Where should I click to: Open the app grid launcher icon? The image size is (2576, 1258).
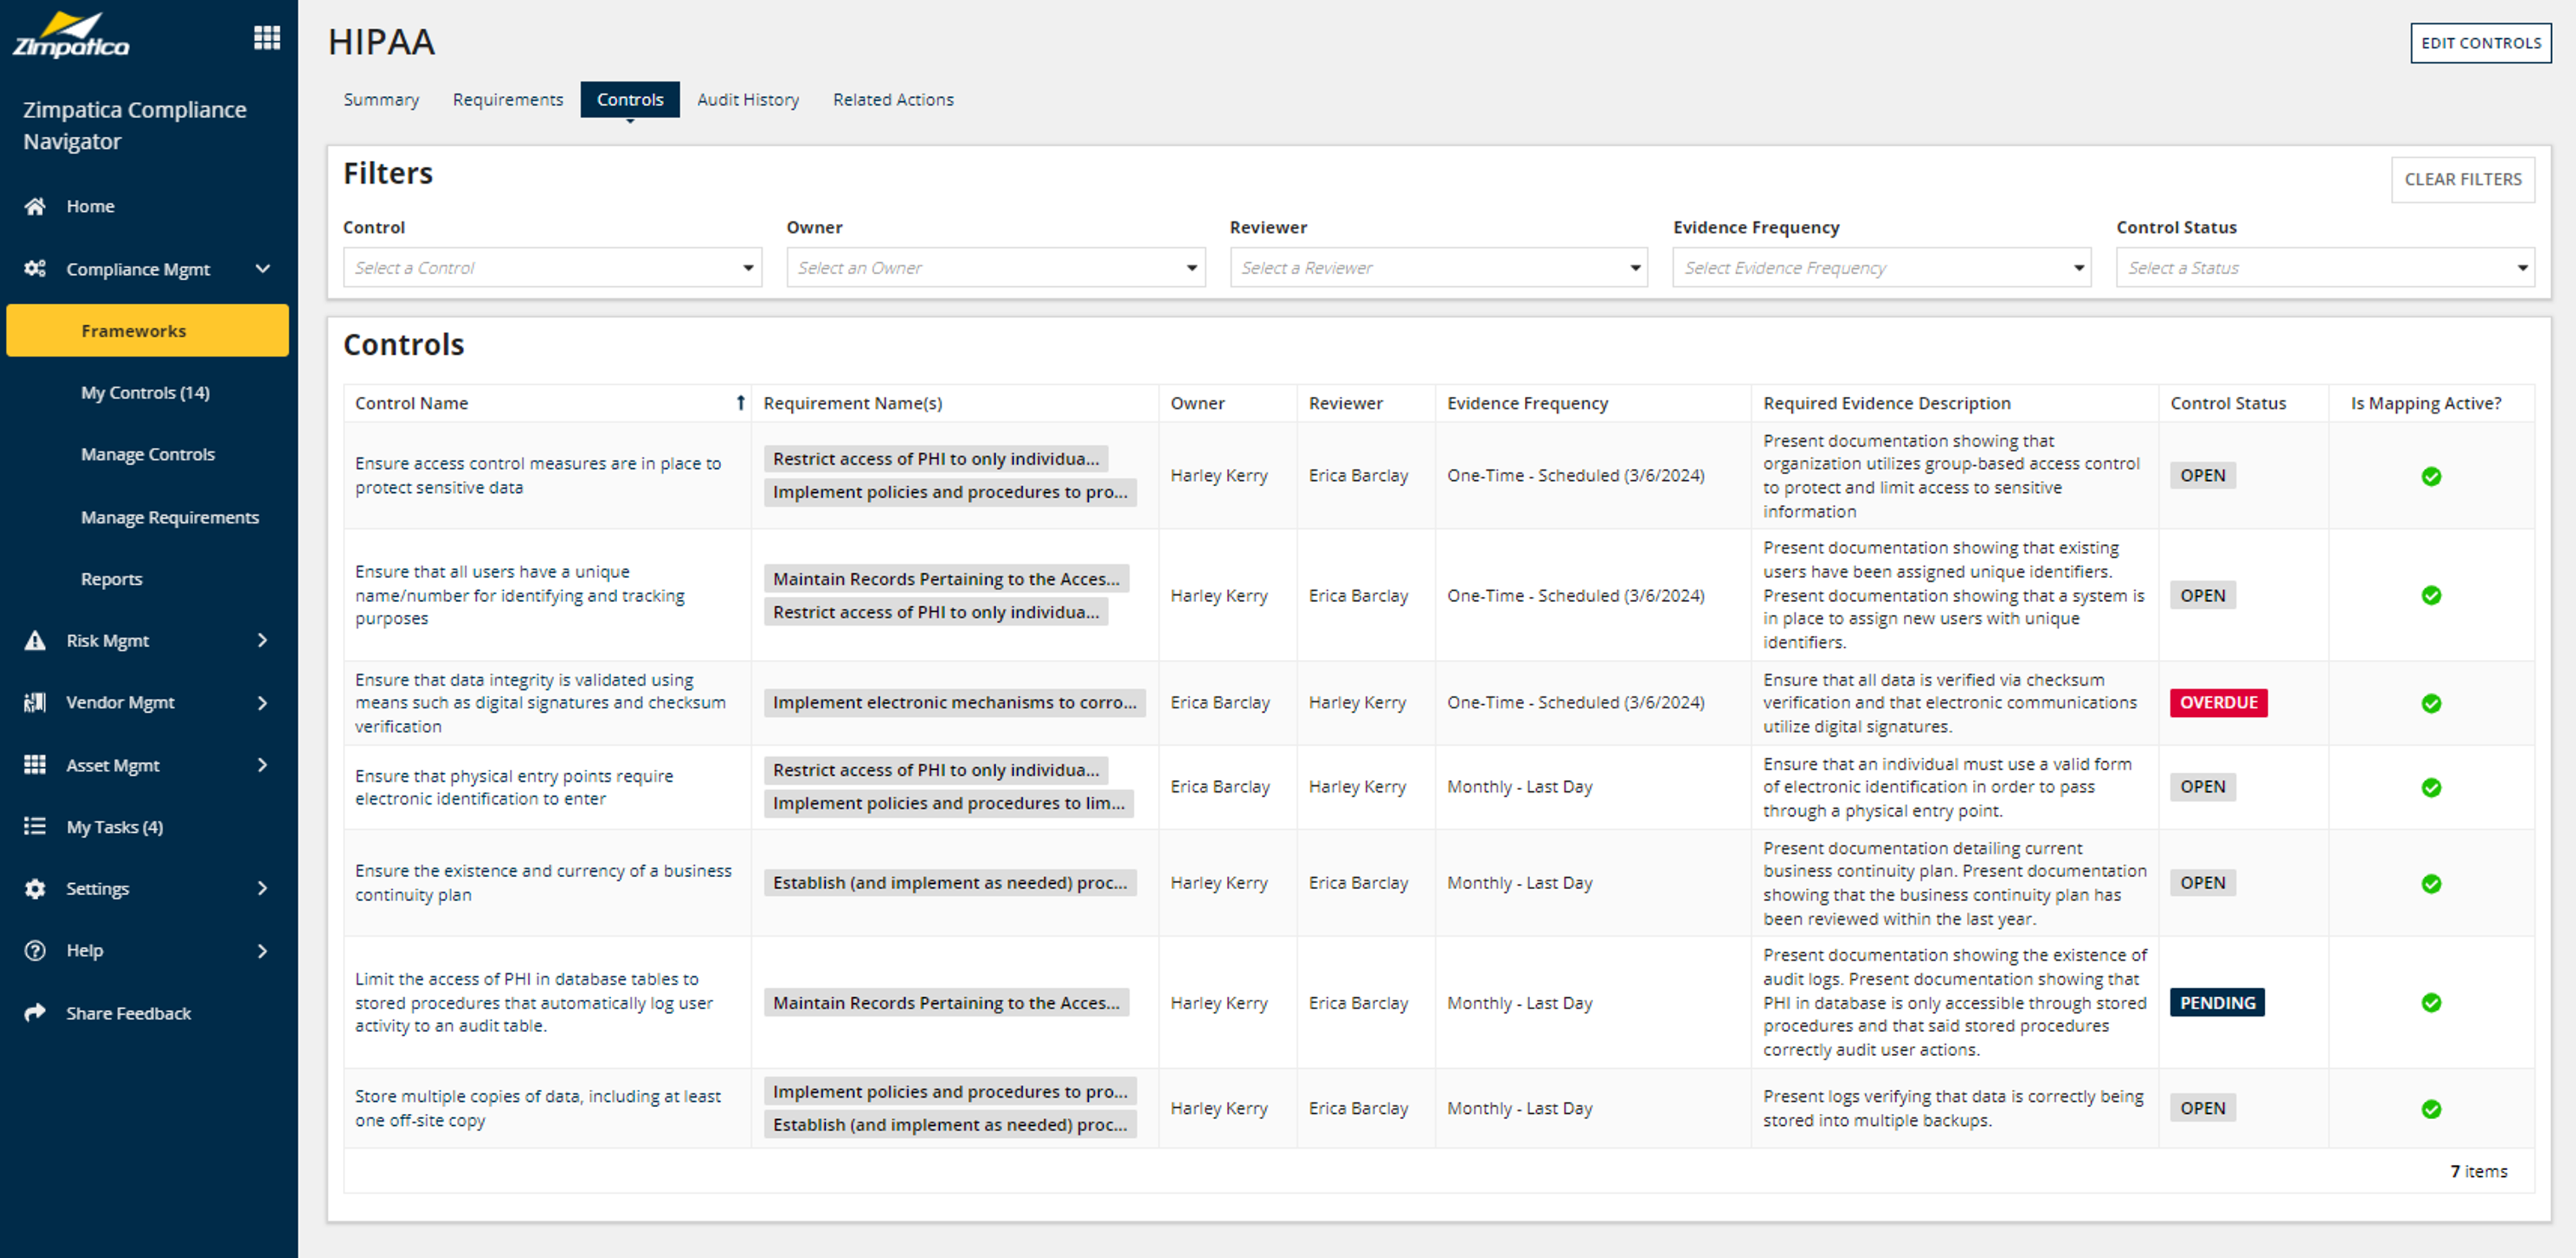click(x=266, y=38)
